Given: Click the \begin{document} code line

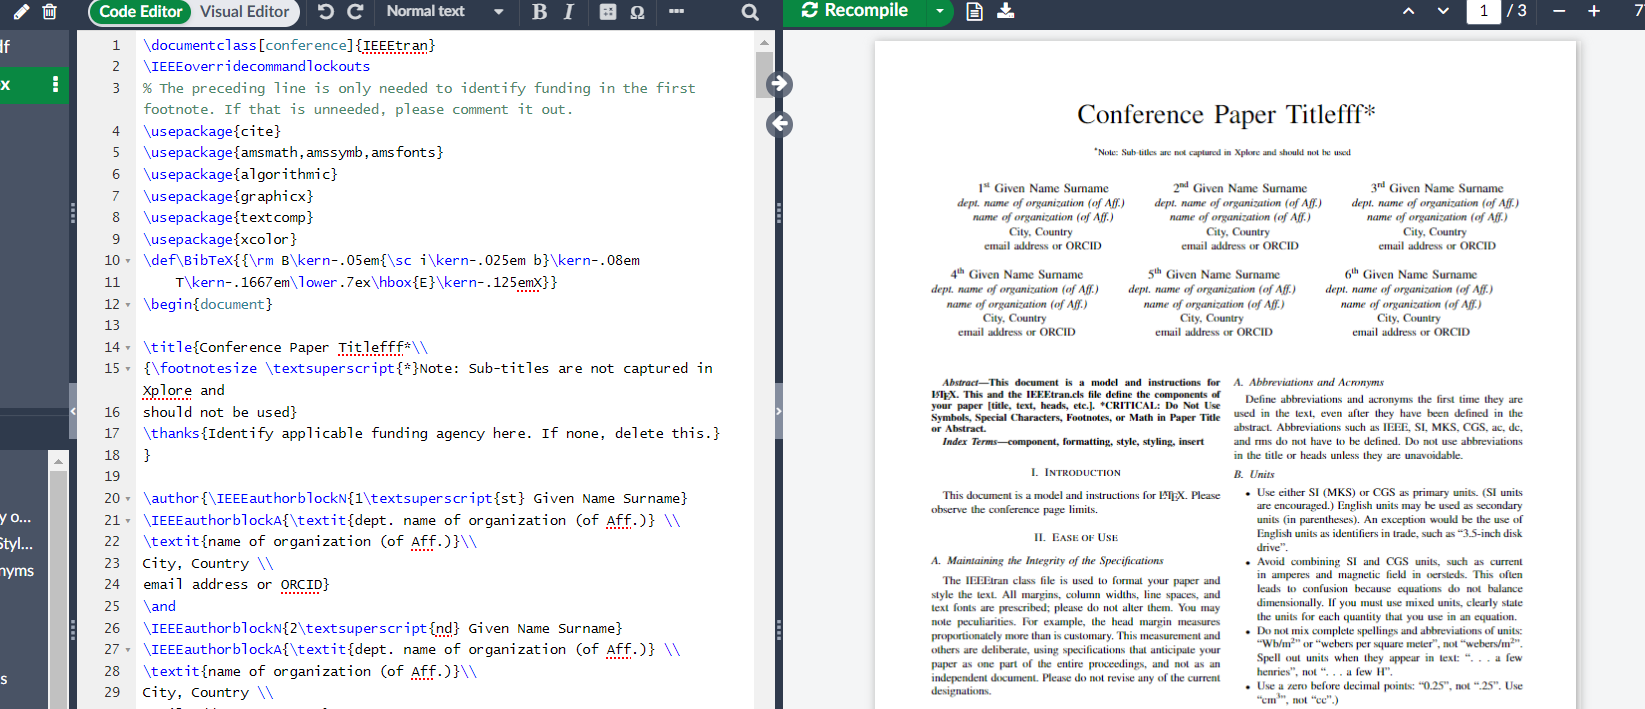Looking at the screenshot, I should click(208, 304).
